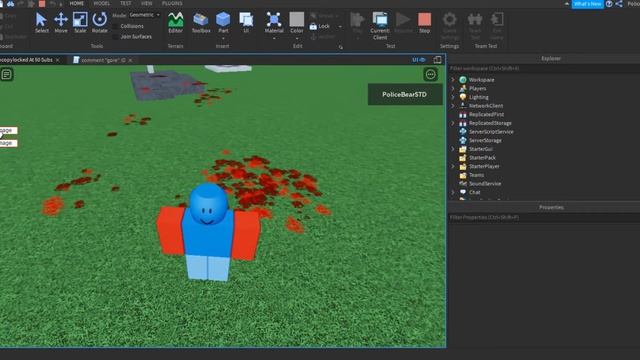This screenshot has height=360, width=640.
Task: Close the comment "gore" tab
Action: [x=130, y=60]
